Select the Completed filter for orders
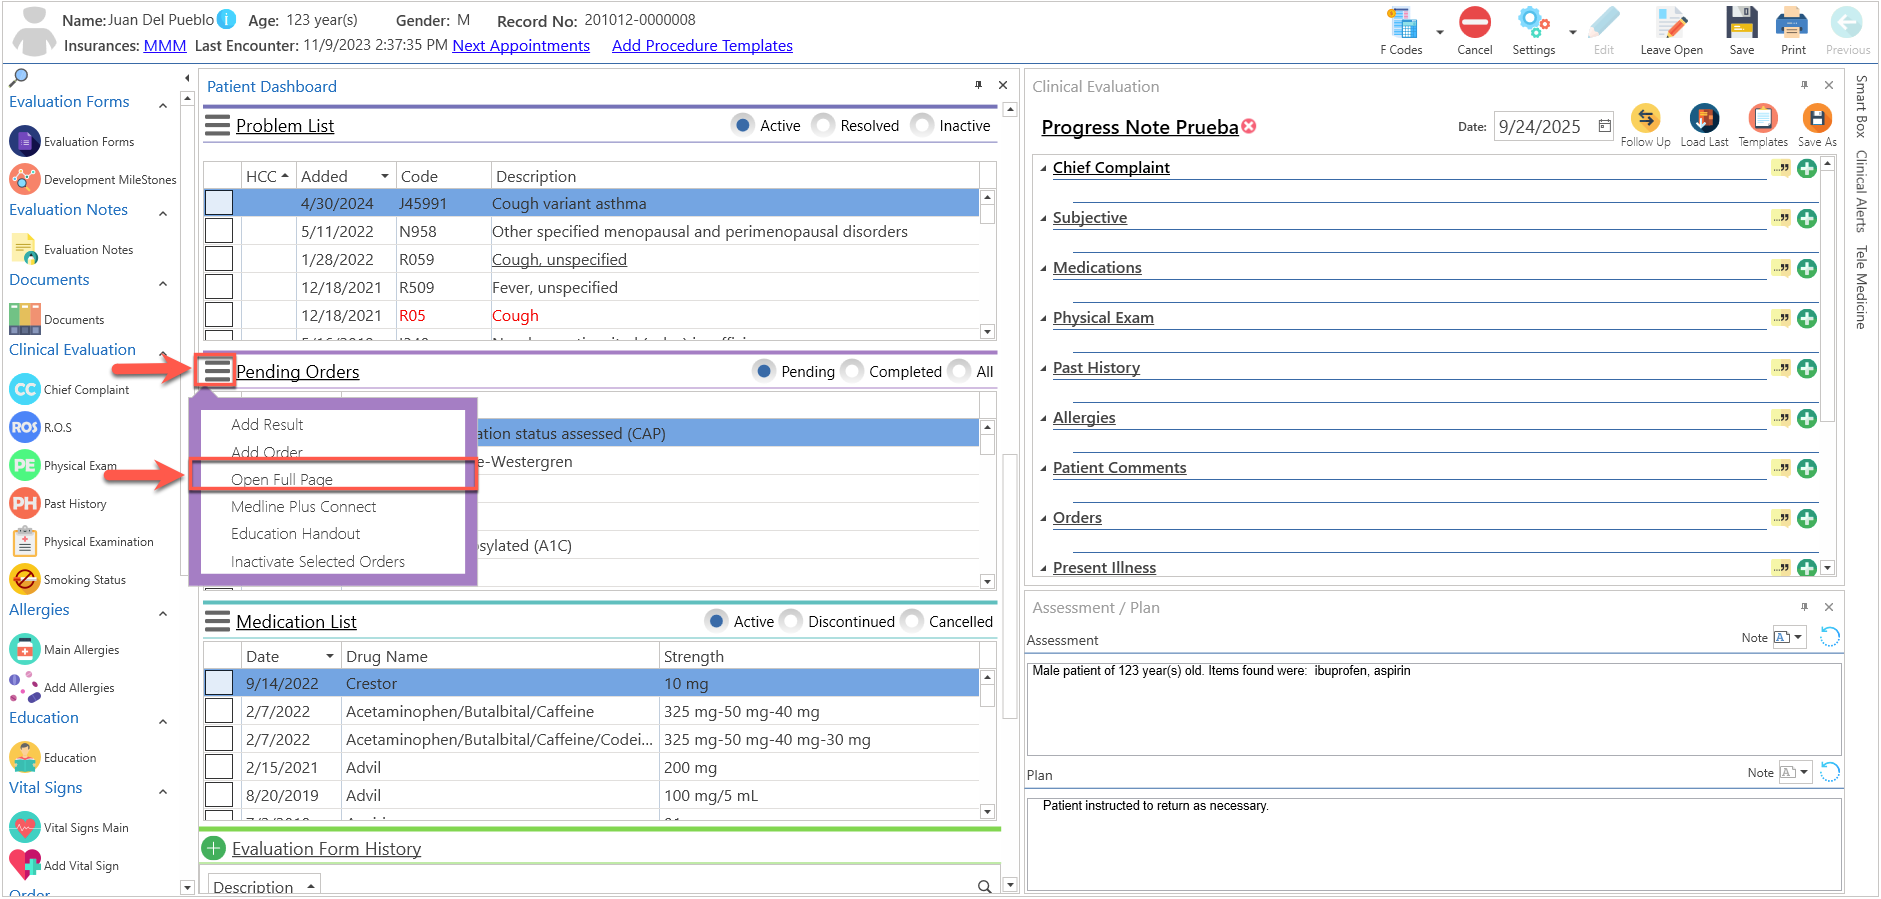1881x899 pixels. coord(853,371)
